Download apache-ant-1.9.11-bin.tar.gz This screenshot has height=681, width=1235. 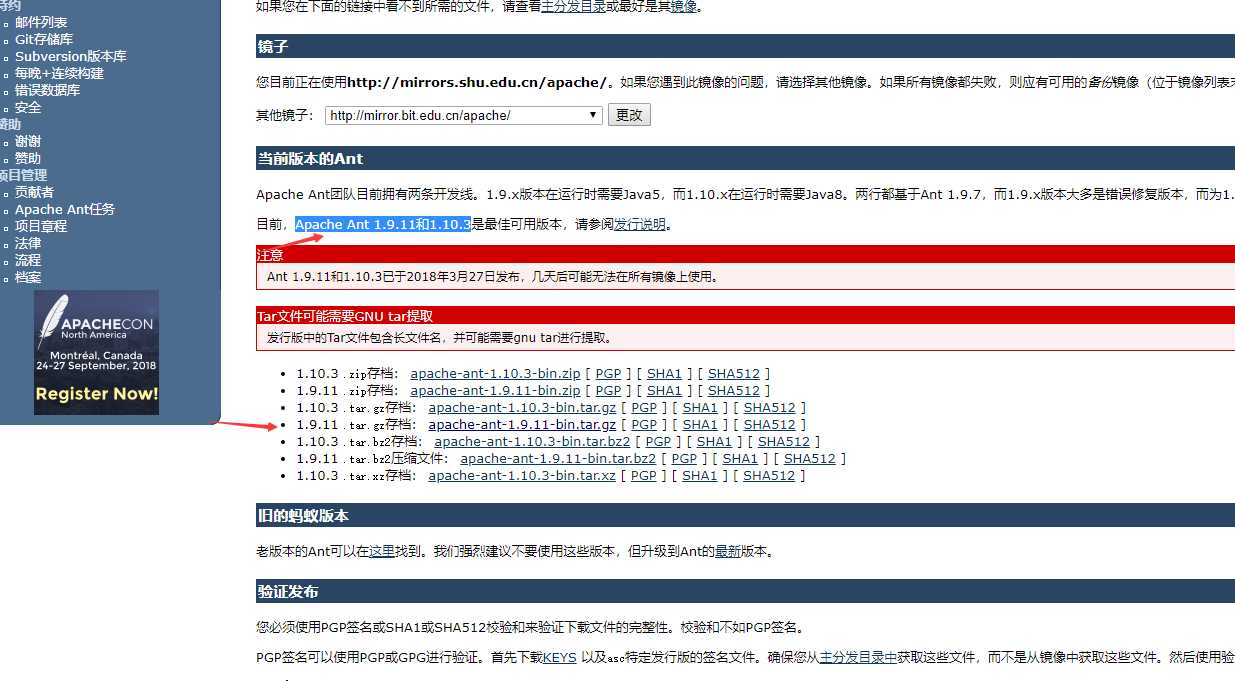click(x=522, y=425)
